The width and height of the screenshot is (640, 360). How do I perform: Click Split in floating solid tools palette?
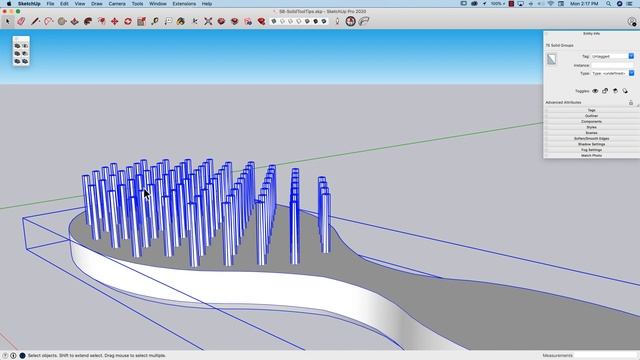25,61
